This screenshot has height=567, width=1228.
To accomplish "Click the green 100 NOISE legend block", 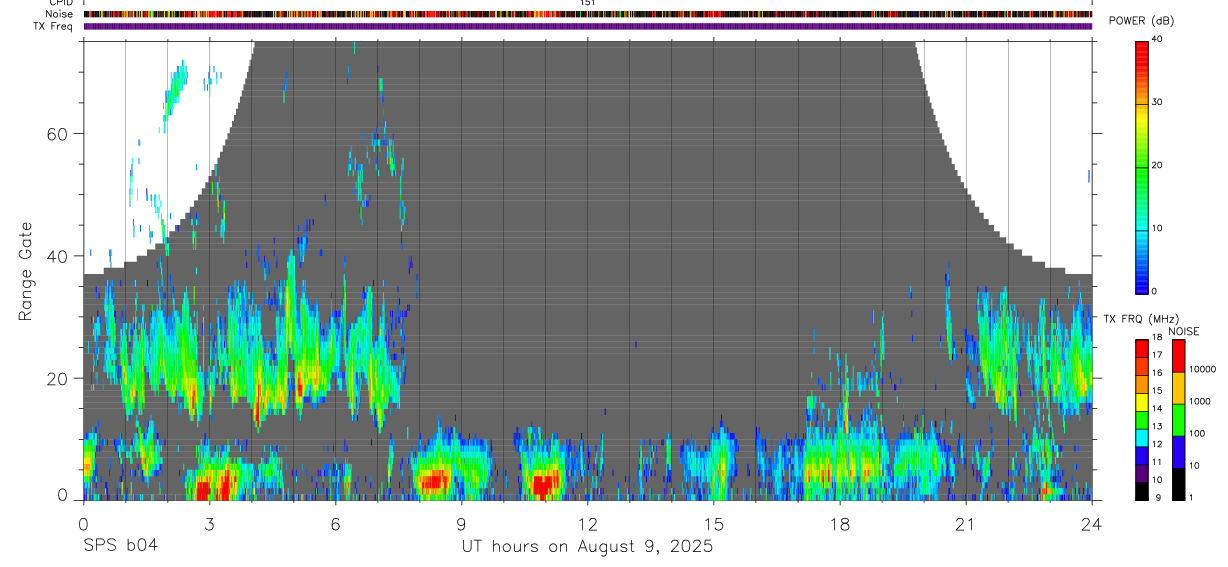I will pos(1178,420).
